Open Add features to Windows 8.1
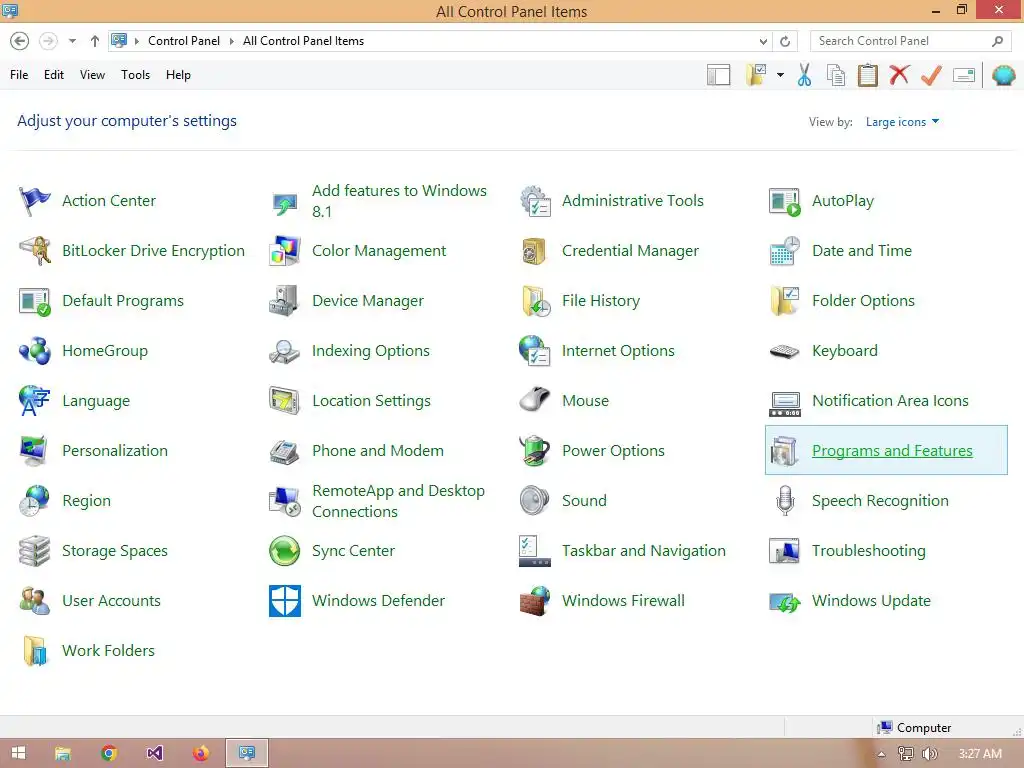 [x=399, y=200]
